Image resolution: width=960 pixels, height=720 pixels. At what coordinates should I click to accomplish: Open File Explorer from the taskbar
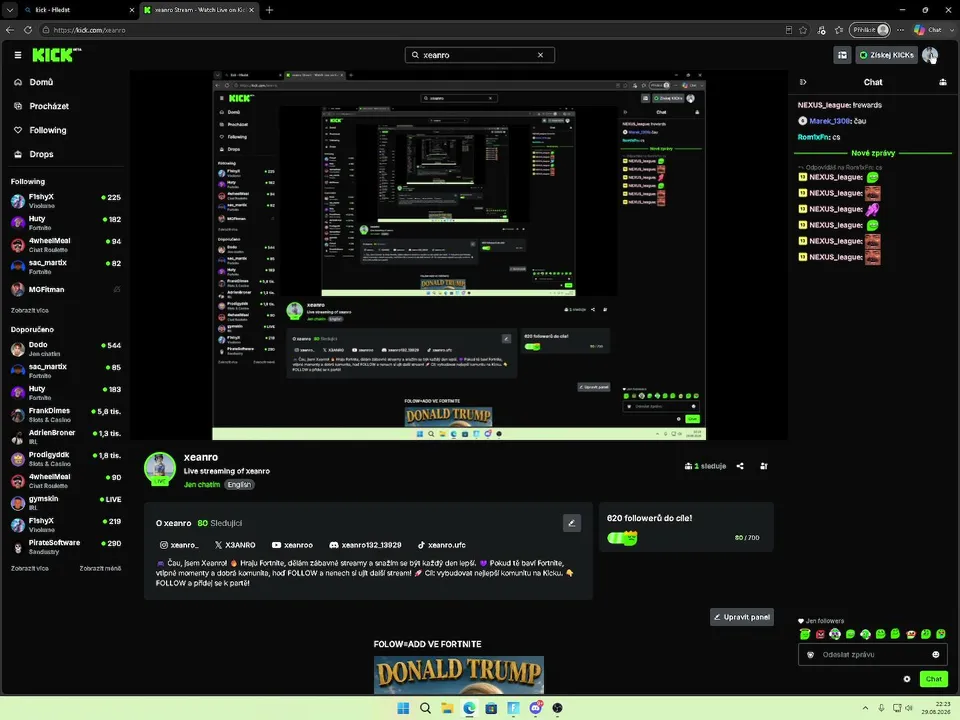pos(447,708)
